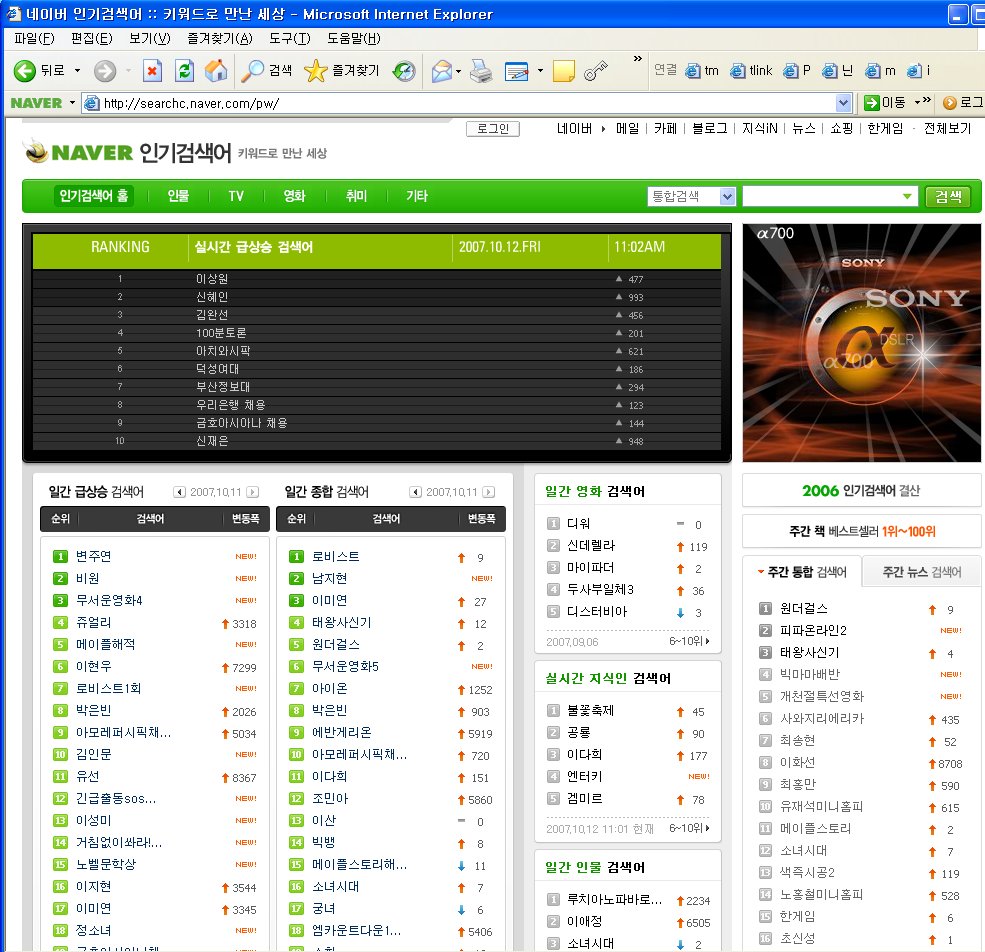Go to the Home page icon
985x952 pixels.
(x=215, y=70)
